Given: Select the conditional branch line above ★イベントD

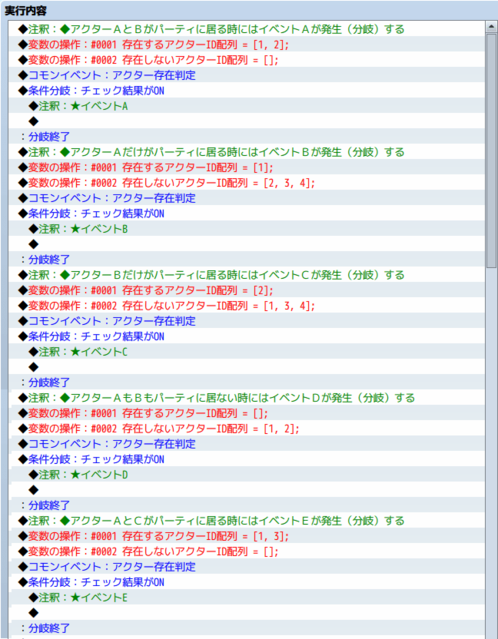Looking at the screenshot, I should [247, 459].
